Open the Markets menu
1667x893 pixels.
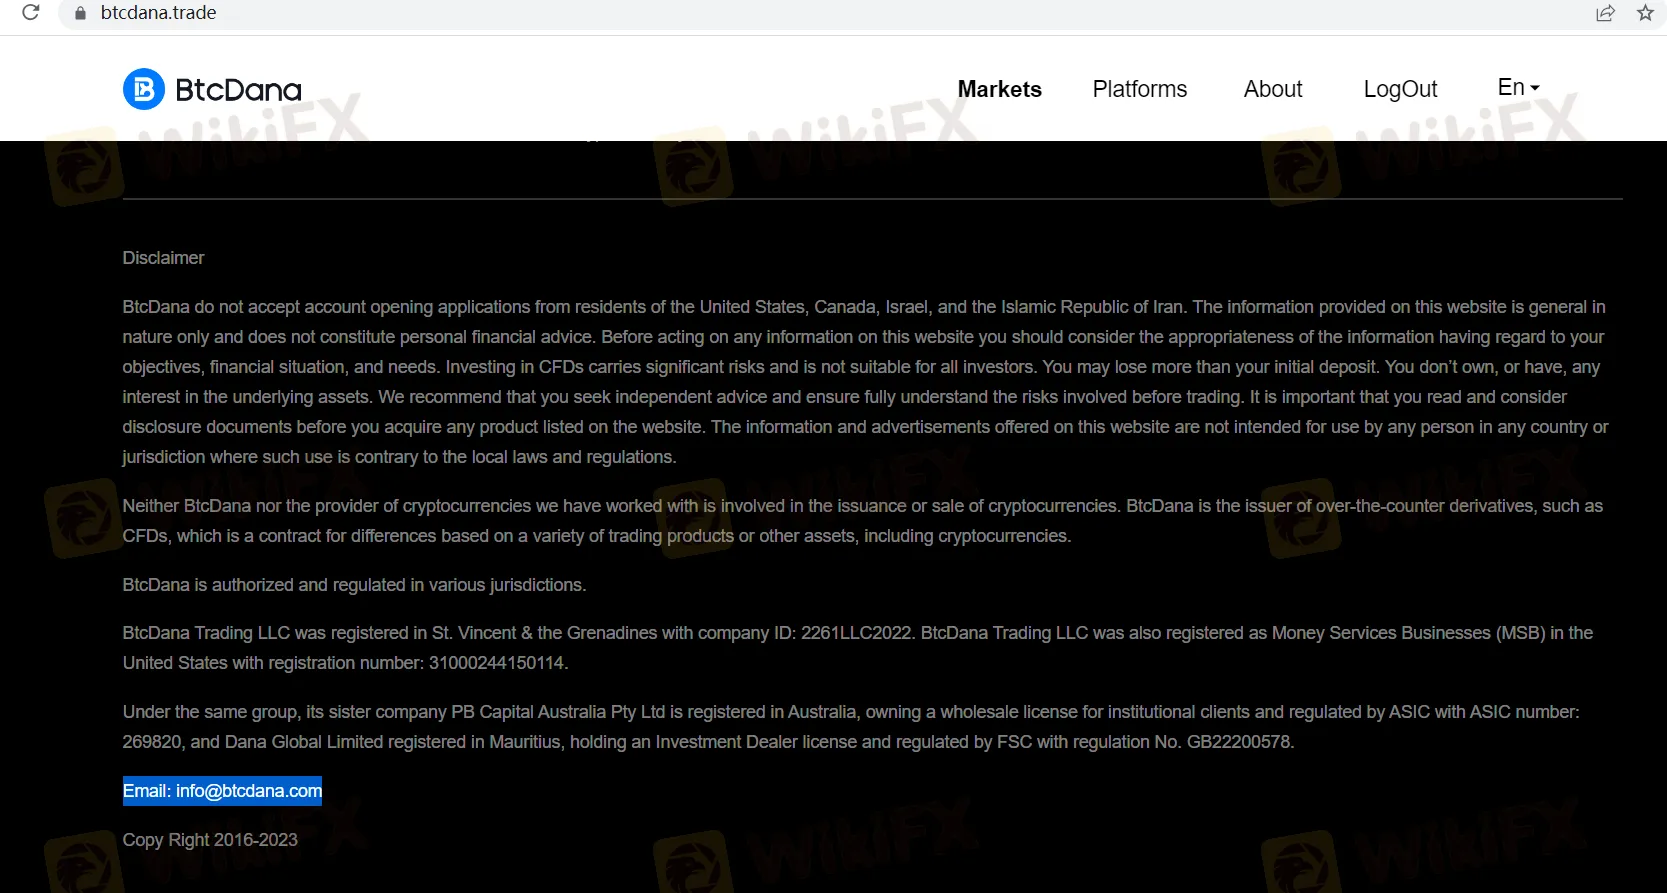999,89
